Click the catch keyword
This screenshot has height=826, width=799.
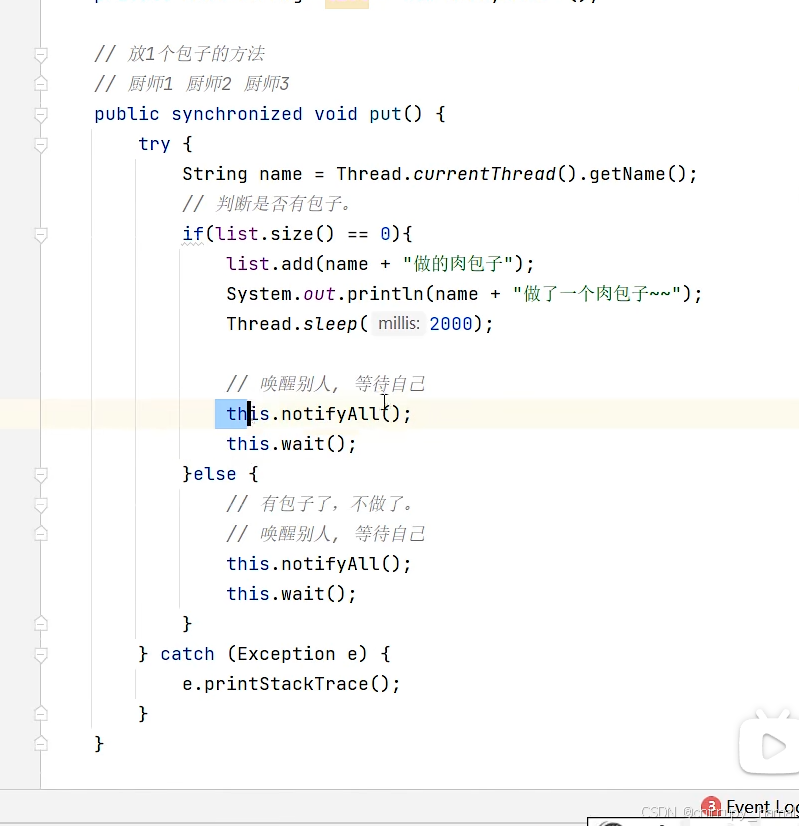pos(187,654)
